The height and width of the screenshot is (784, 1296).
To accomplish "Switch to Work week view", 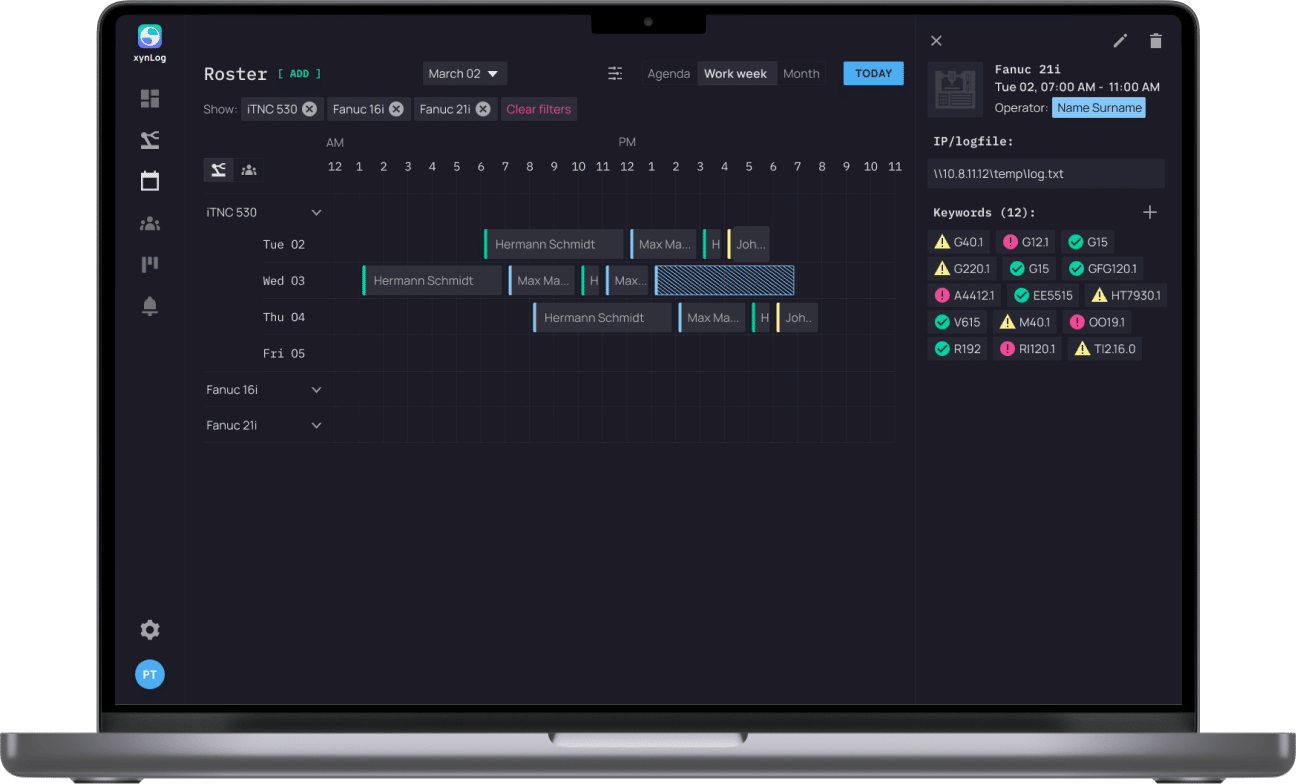I will 736,74.
